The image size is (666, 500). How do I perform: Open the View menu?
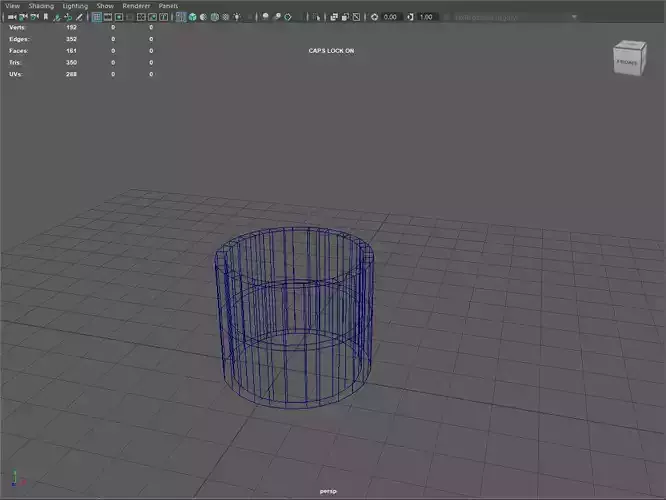click(12, 6)
